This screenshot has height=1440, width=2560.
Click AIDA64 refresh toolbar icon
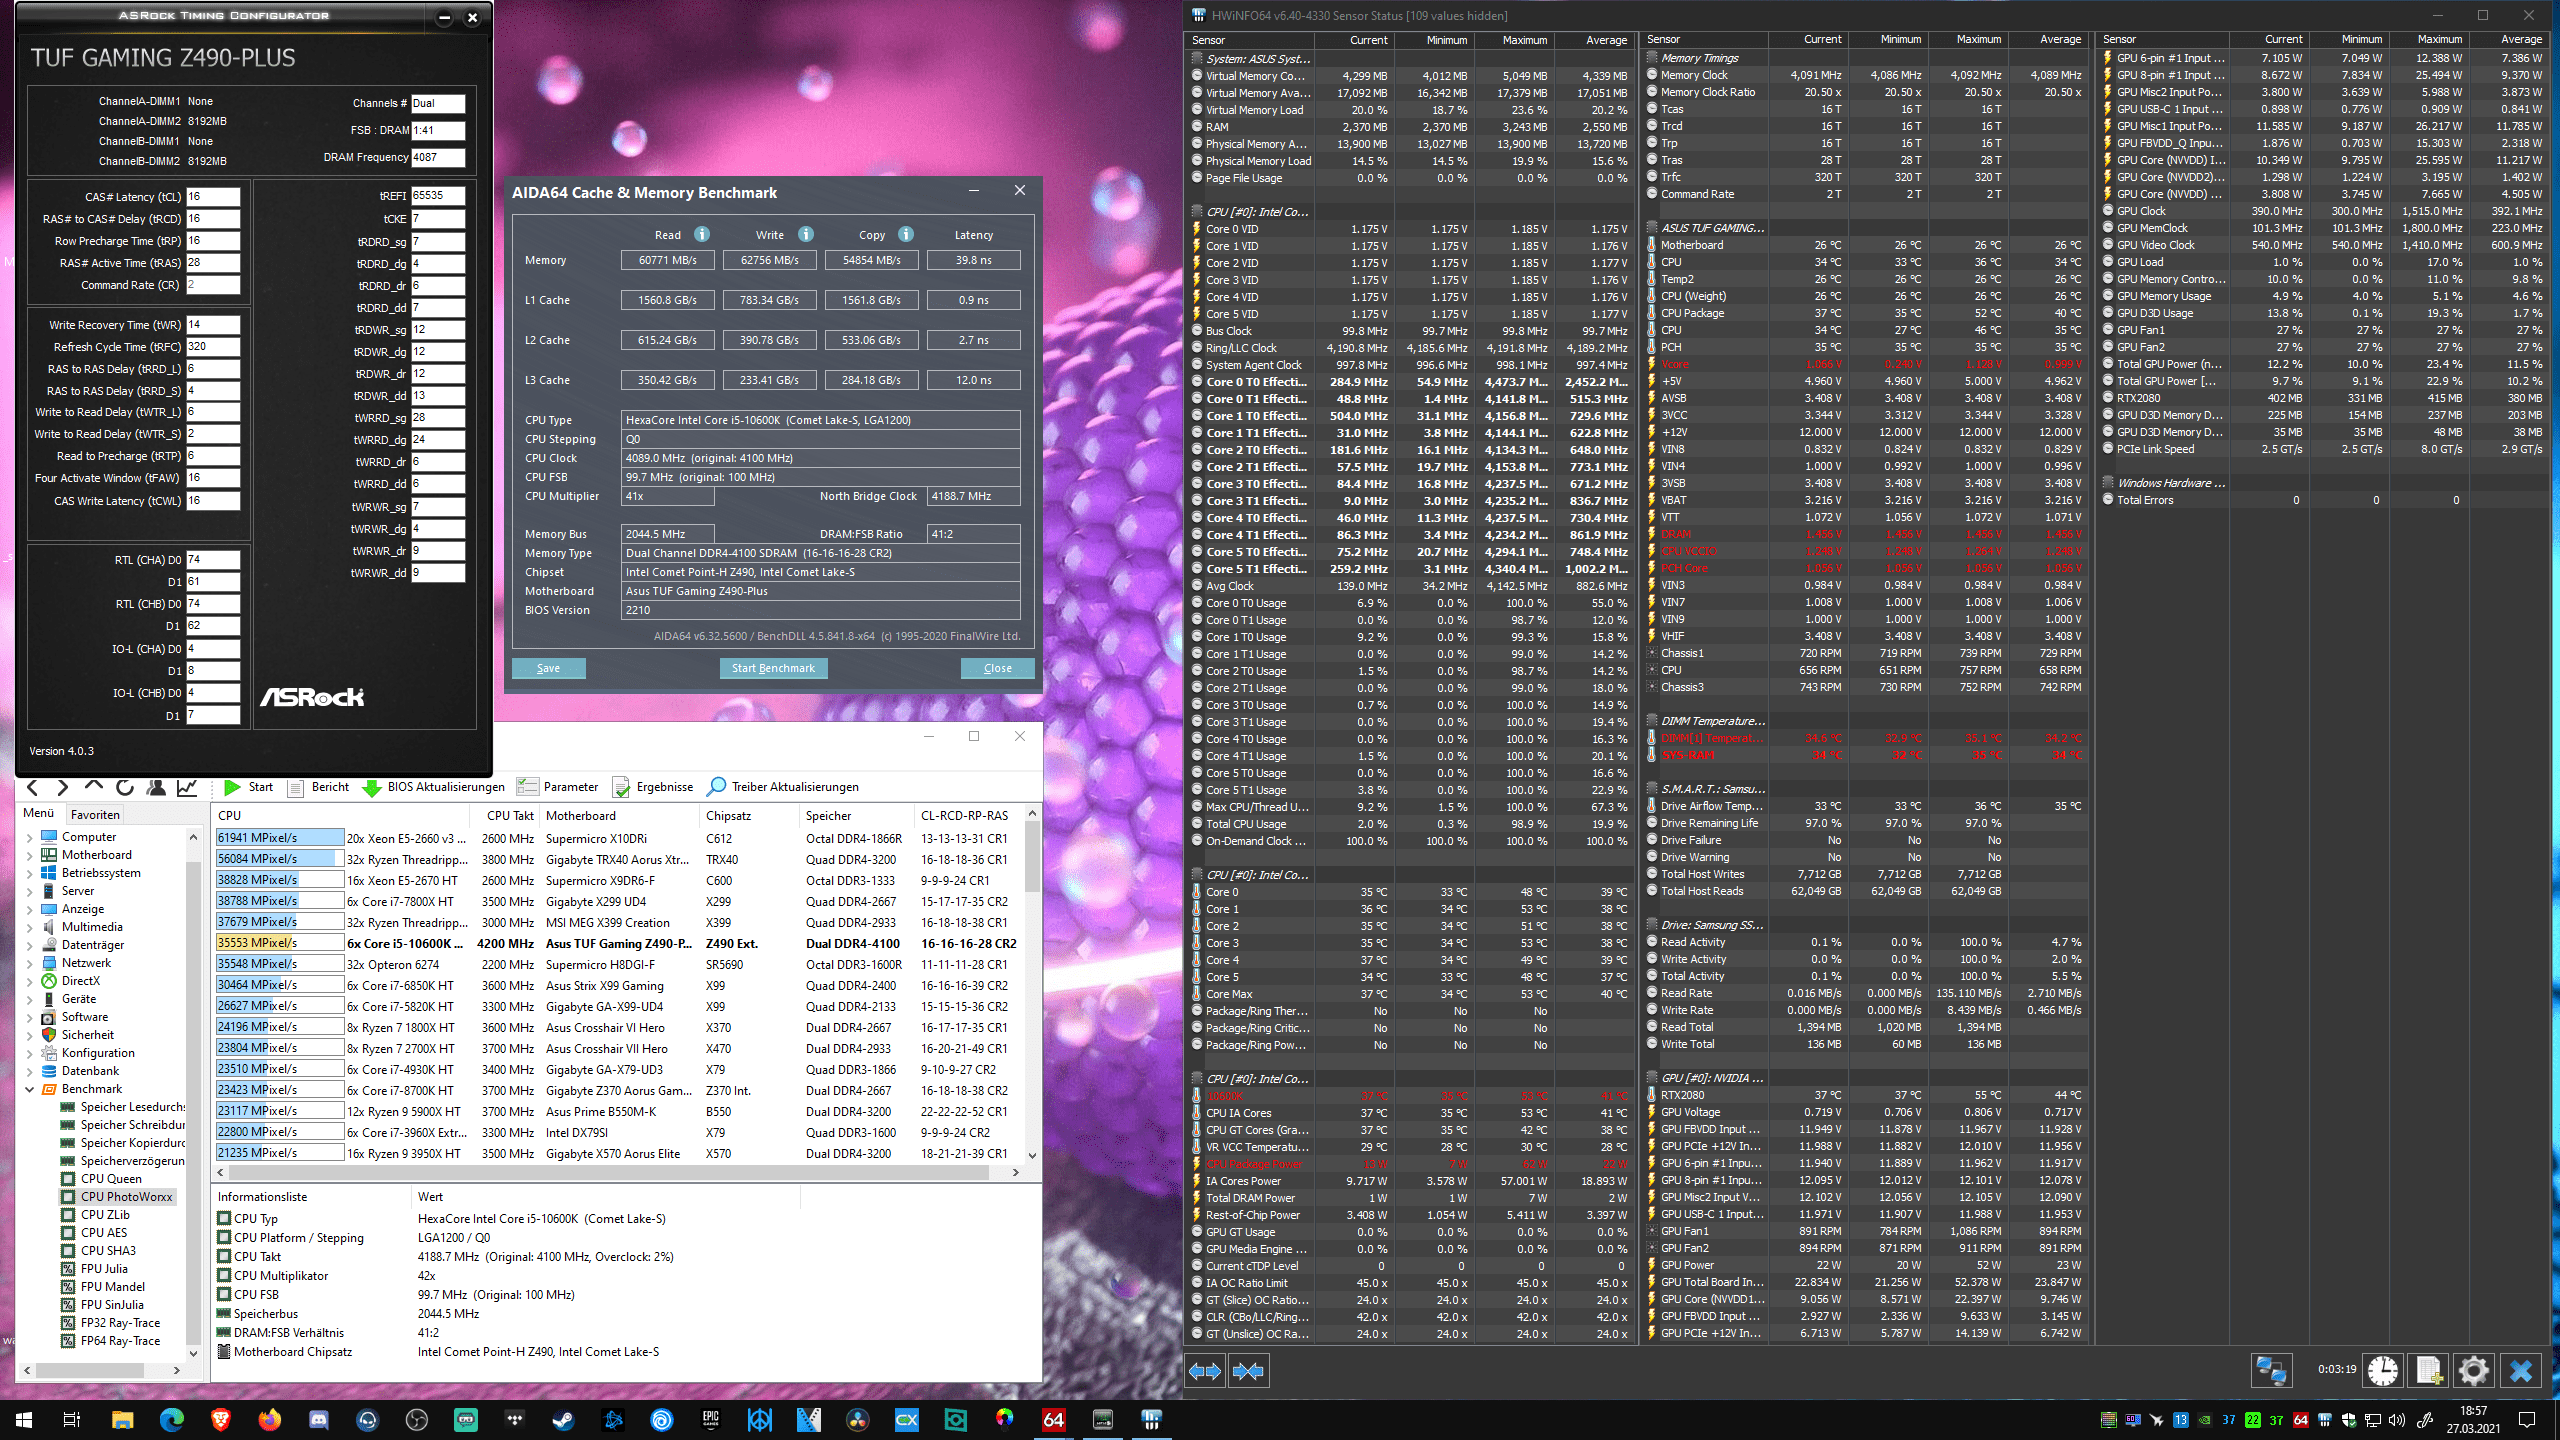click(x=125, y=788)
